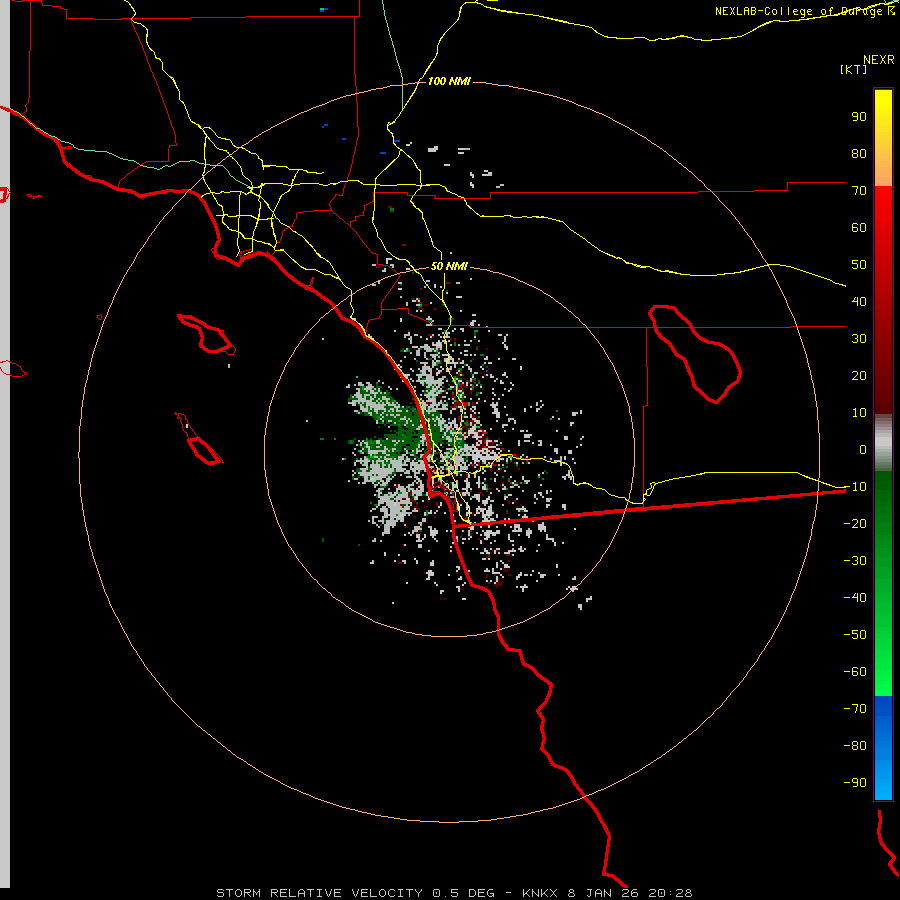The height and width of the screenshot is (900, 900).
Task: Click the [KT] units label
Action: pos(854,69)
